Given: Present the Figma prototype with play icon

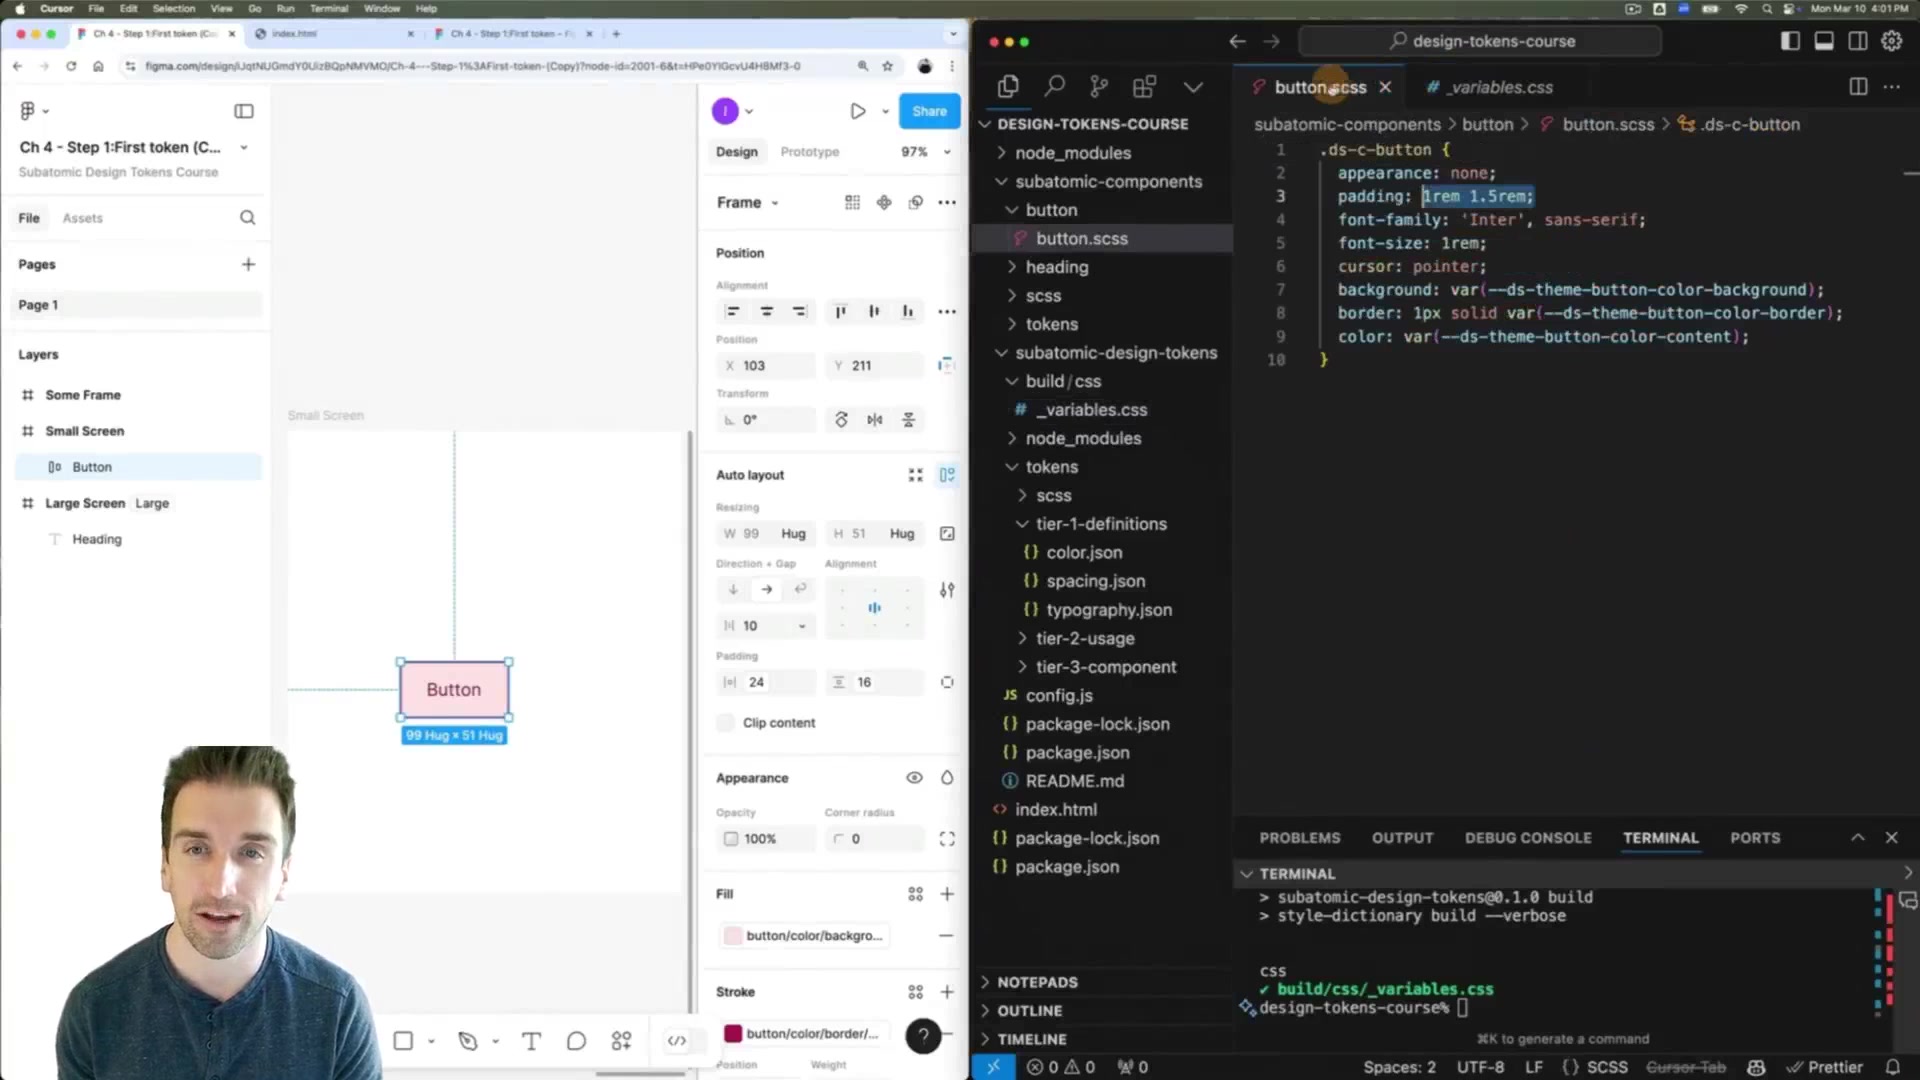Looking at the screenshot, I should 857,111.
